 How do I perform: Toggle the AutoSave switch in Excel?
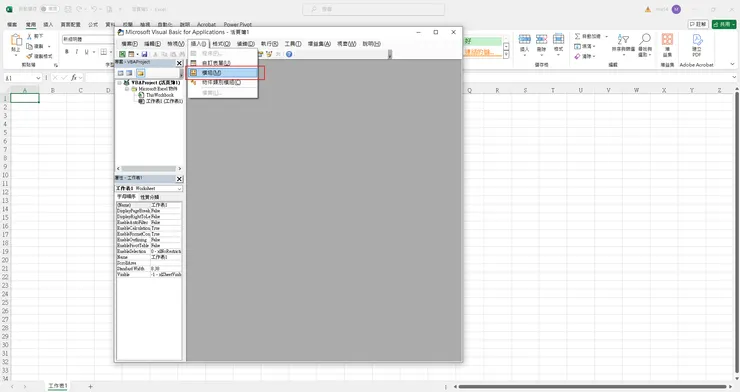(x=50, y=9)
